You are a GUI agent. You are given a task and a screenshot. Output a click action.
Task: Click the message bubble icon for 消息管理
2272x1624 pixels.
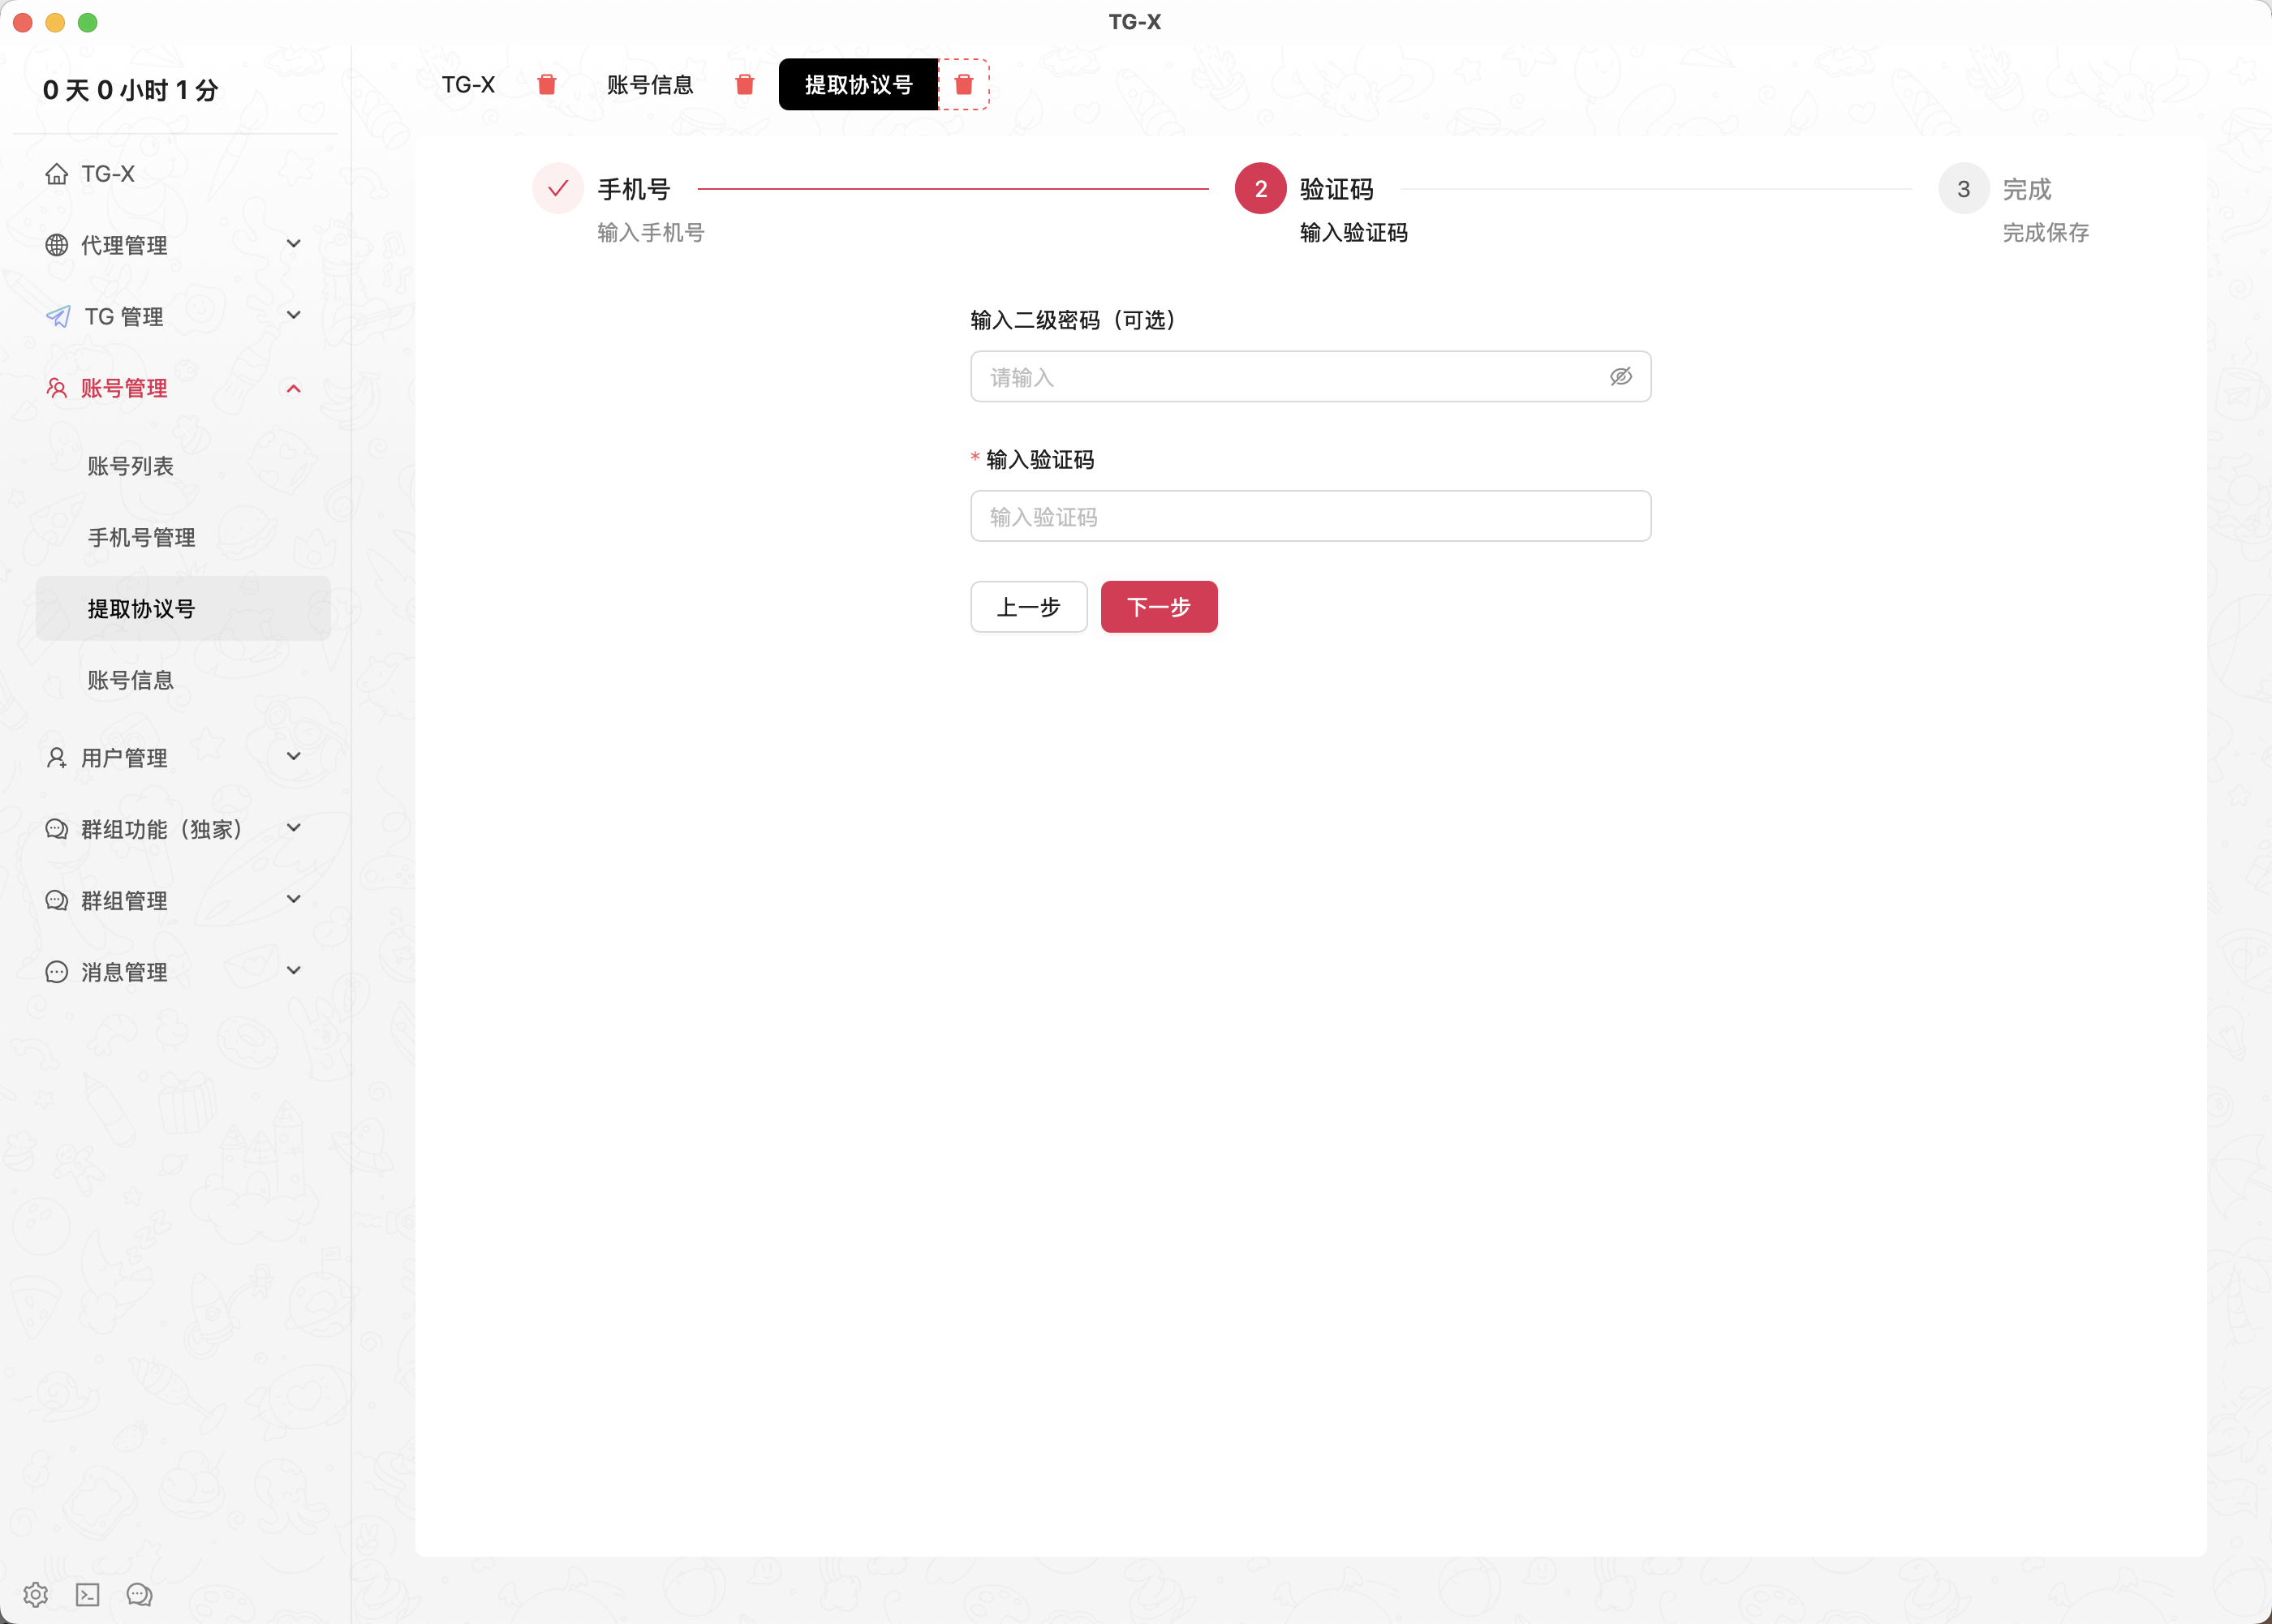pyautogui.click(x=57, y=972)
